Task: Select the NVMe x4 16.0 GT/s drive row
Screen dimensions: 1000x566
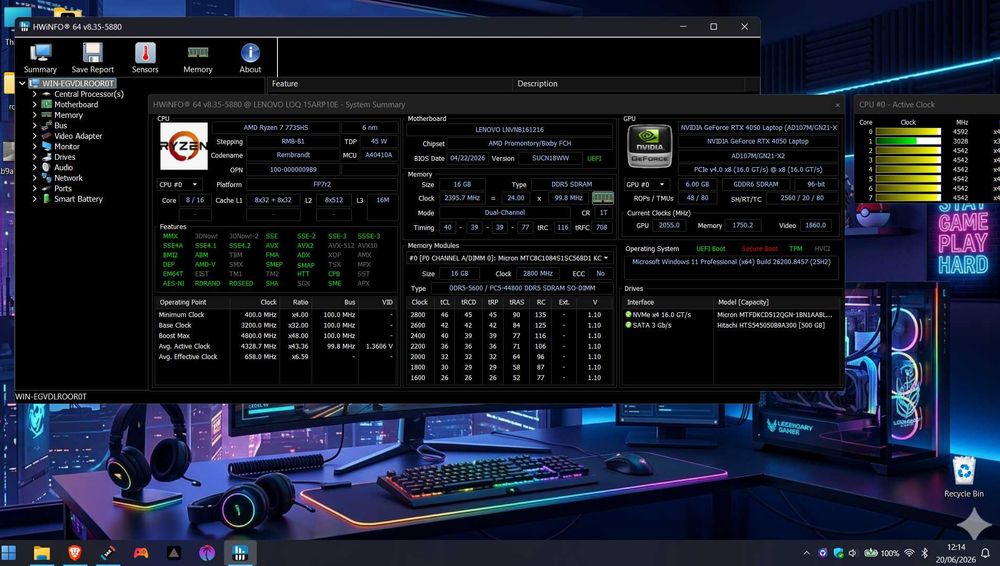Action: tap(732, 315)
